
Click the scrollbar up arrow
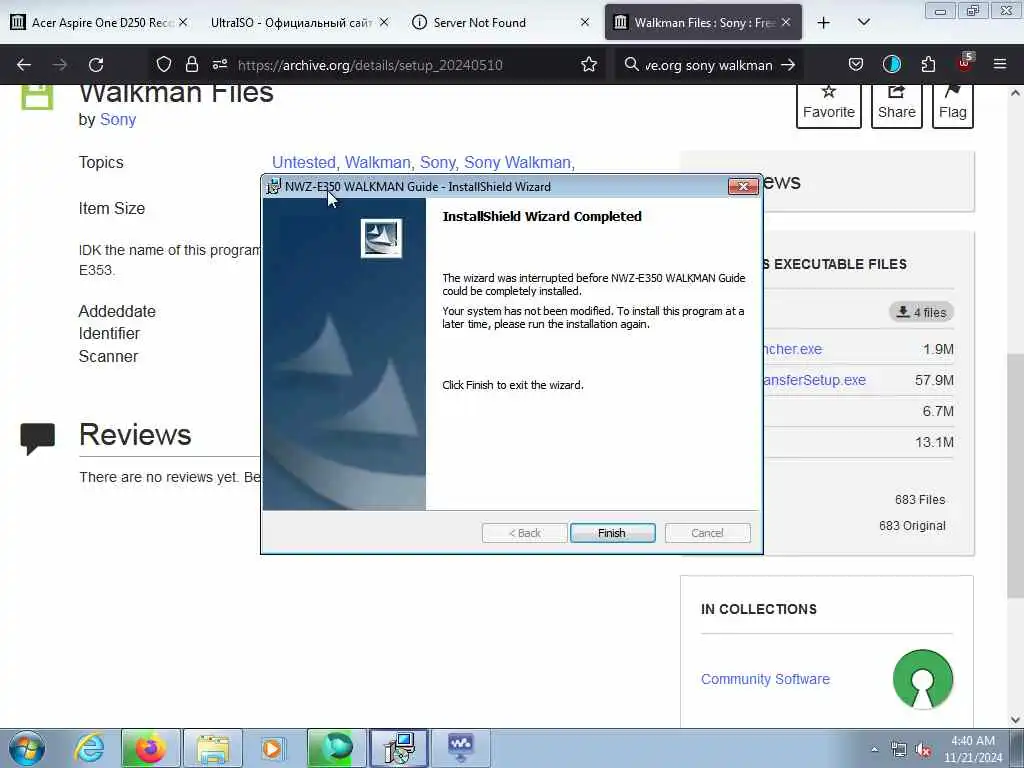1015,93
